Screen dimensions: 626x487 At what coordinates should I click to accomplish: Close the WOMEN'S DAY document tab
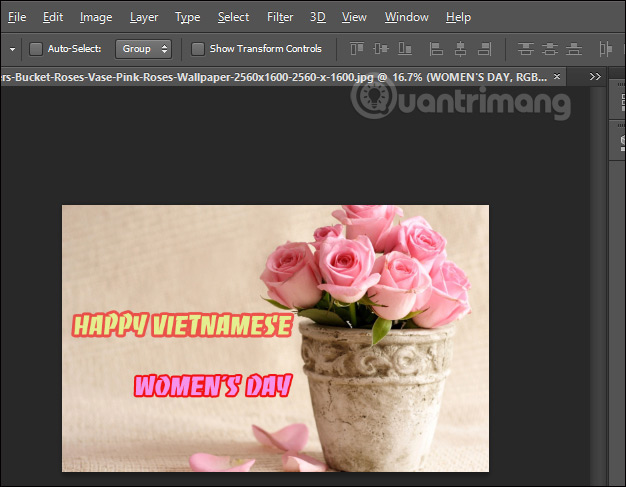point(557,76)
